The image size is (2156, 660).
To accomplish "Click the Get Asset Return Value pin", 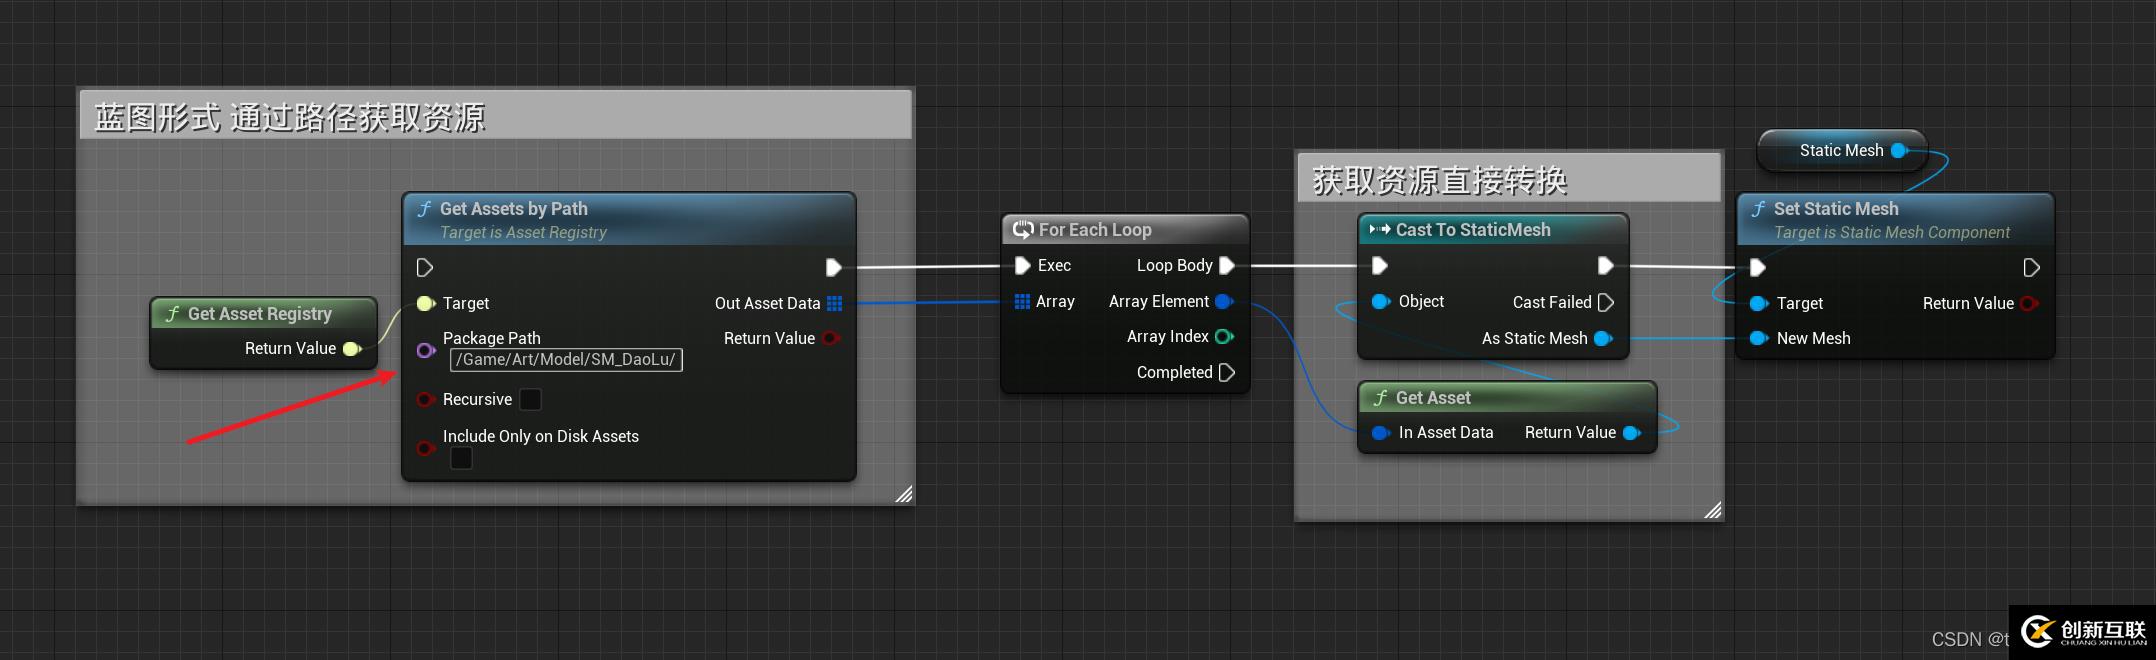I will [x=1632, y=433].
